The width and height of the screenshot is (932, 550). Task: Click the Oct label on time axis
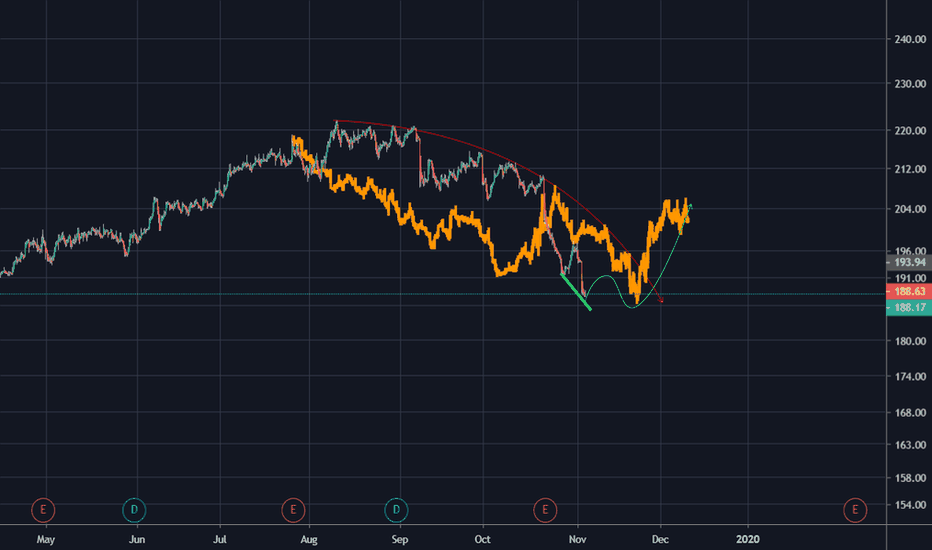(x=483, y=539)
